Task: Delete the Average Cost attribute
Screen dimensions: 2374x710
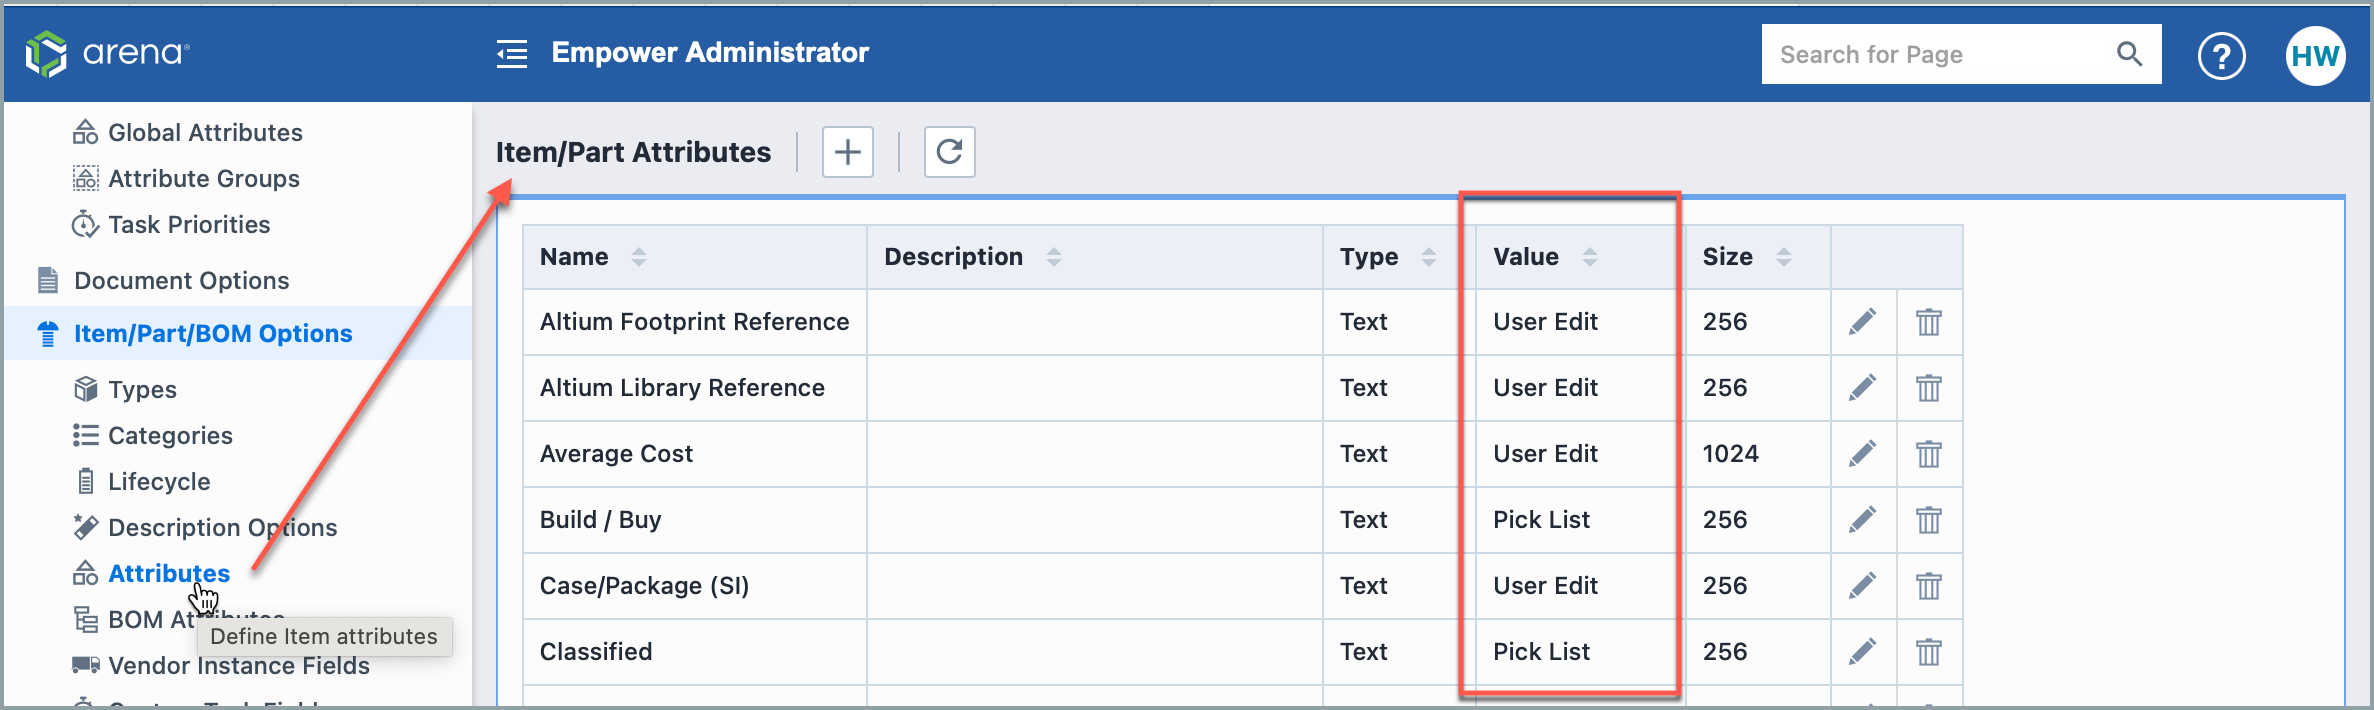Action: 1928,454
